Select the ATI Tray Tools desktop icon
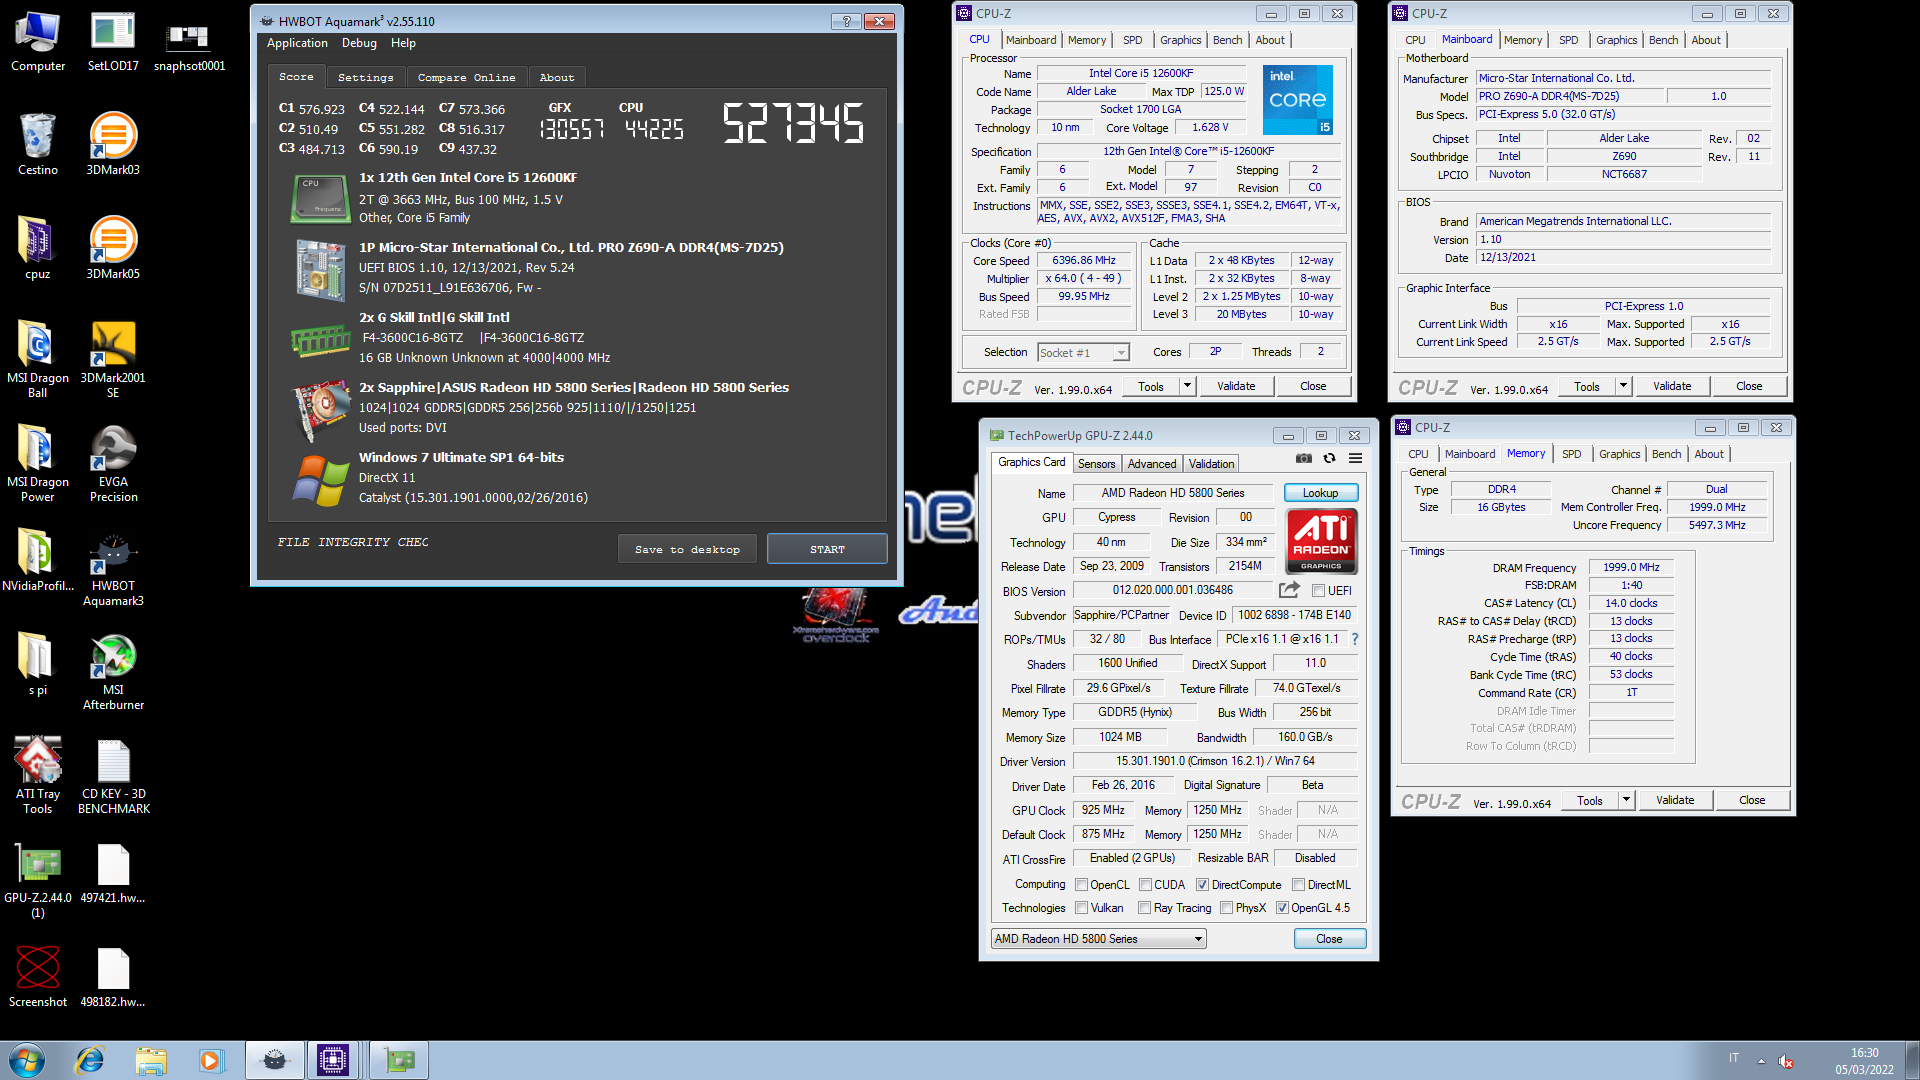Viewport: 1920px width, 1080px height. click(38, 776)
